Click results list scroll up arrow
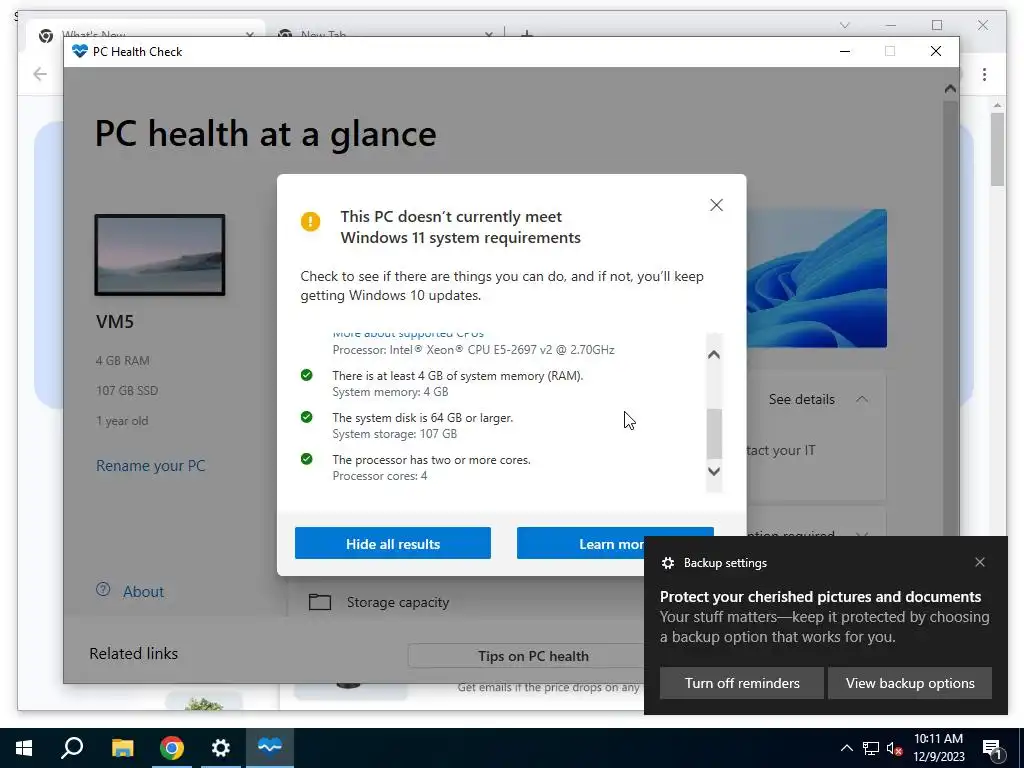 point(714,355)
